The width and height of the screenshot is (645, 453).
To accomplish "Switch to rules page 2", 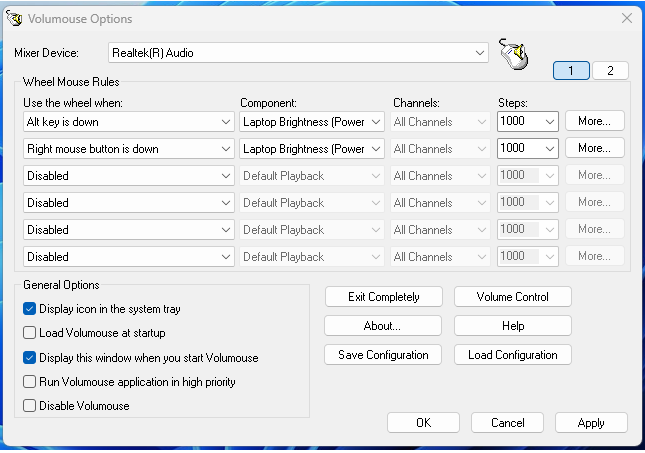I will (x=610, y=71).
